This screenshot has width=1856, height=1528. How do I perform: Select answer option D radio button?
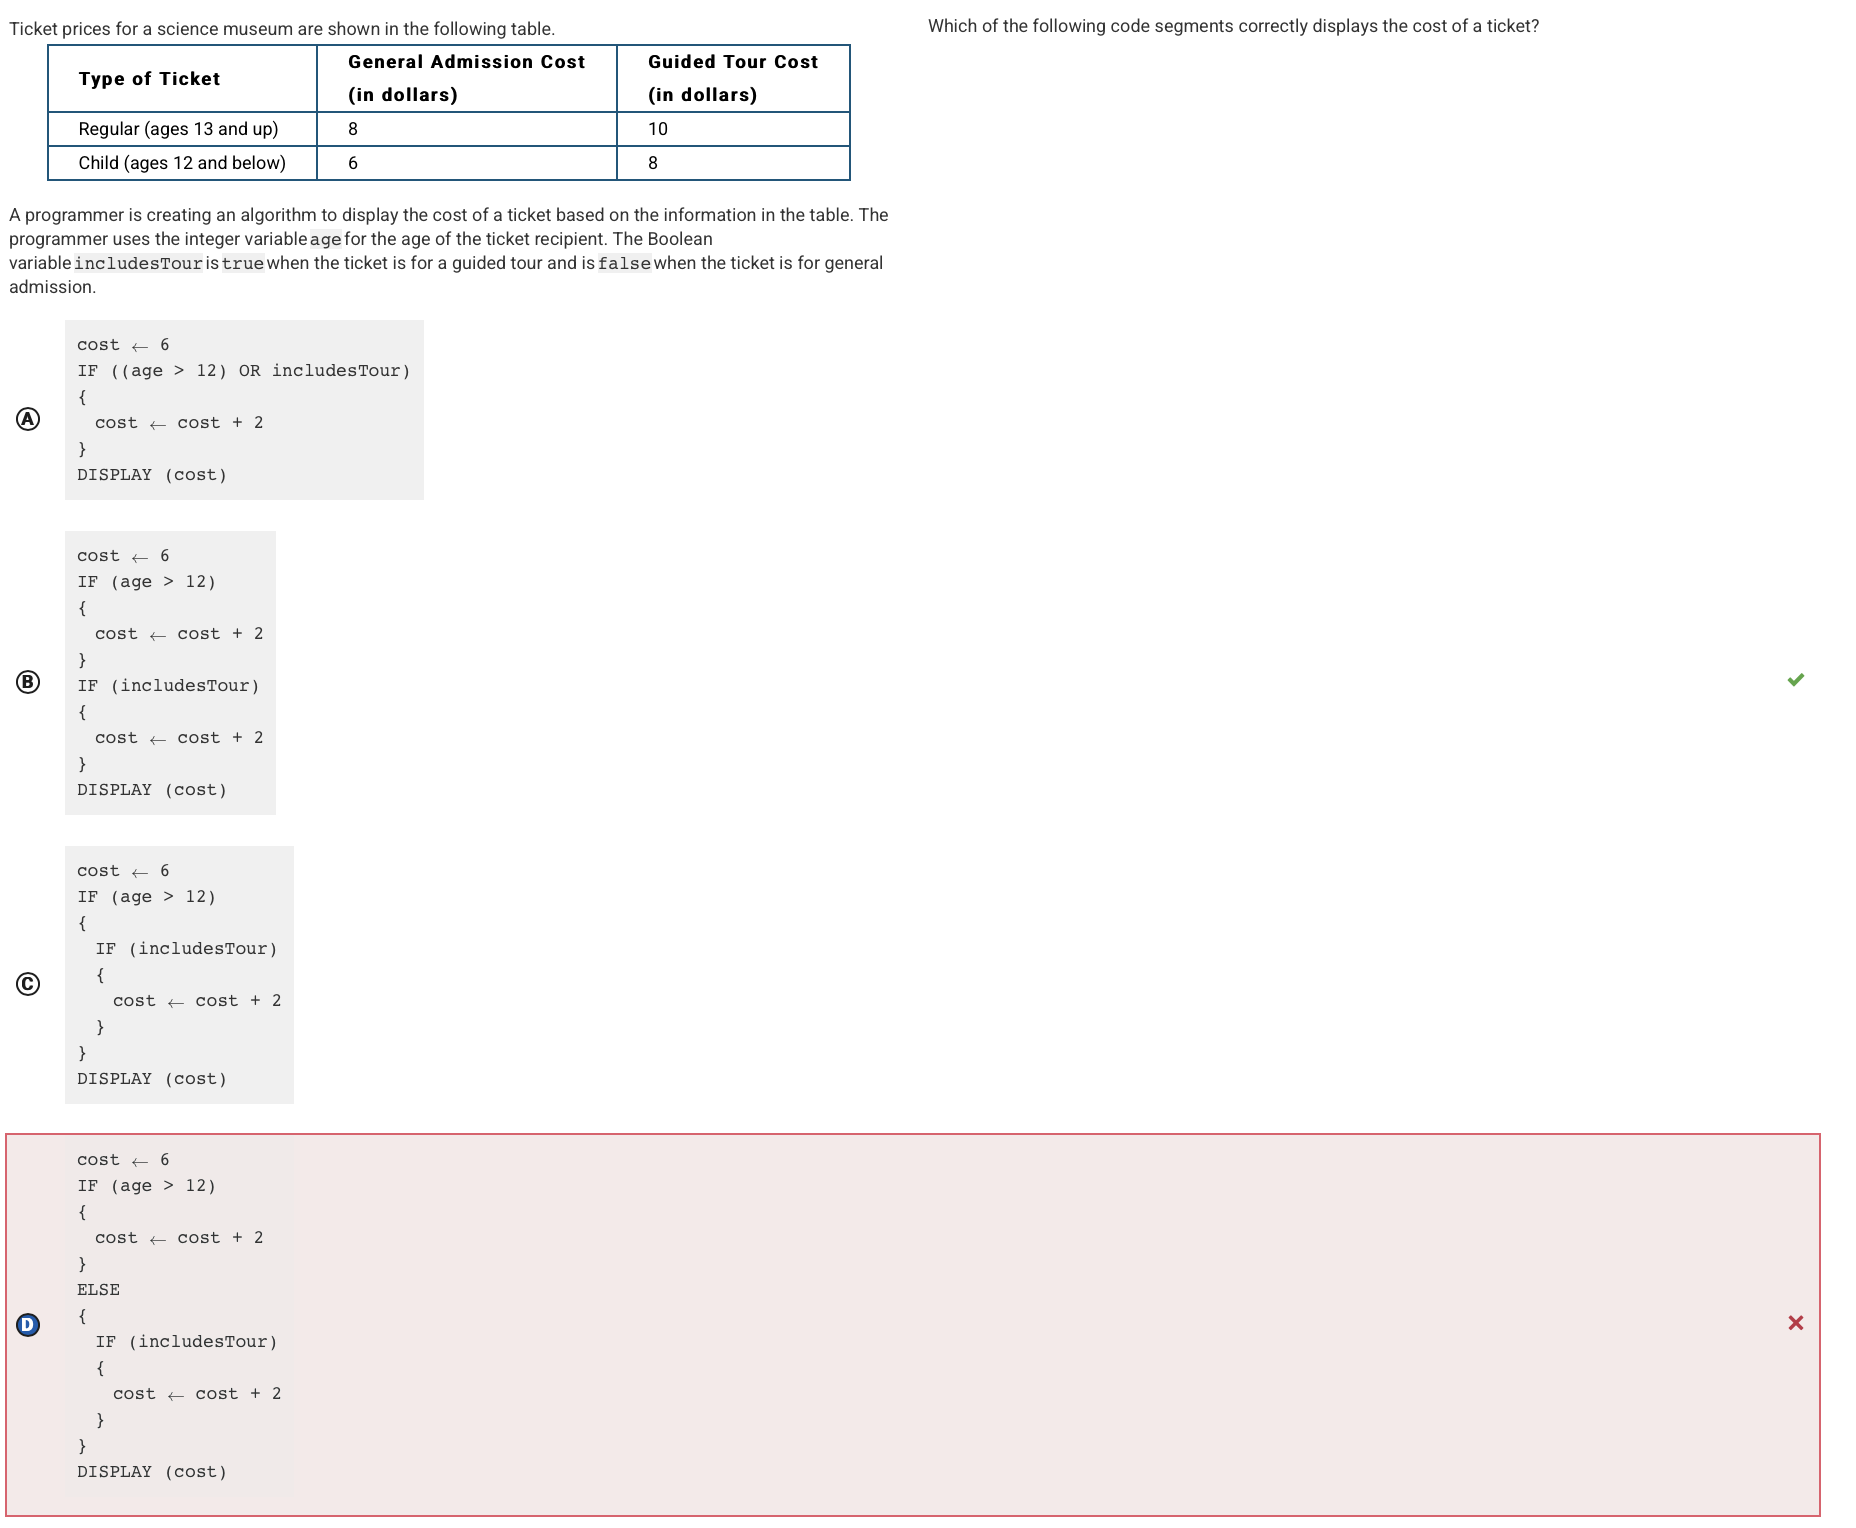[28, 1325]
